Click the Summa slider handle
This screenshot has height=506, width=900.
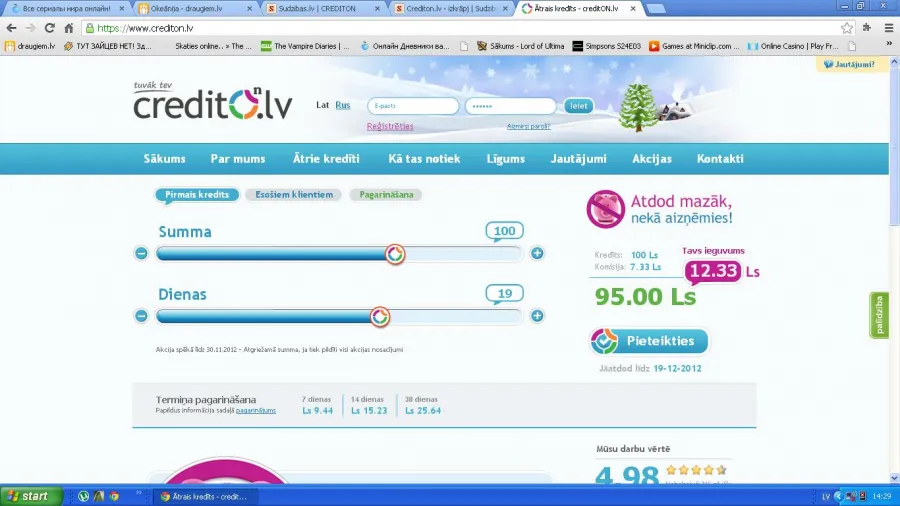395,254
